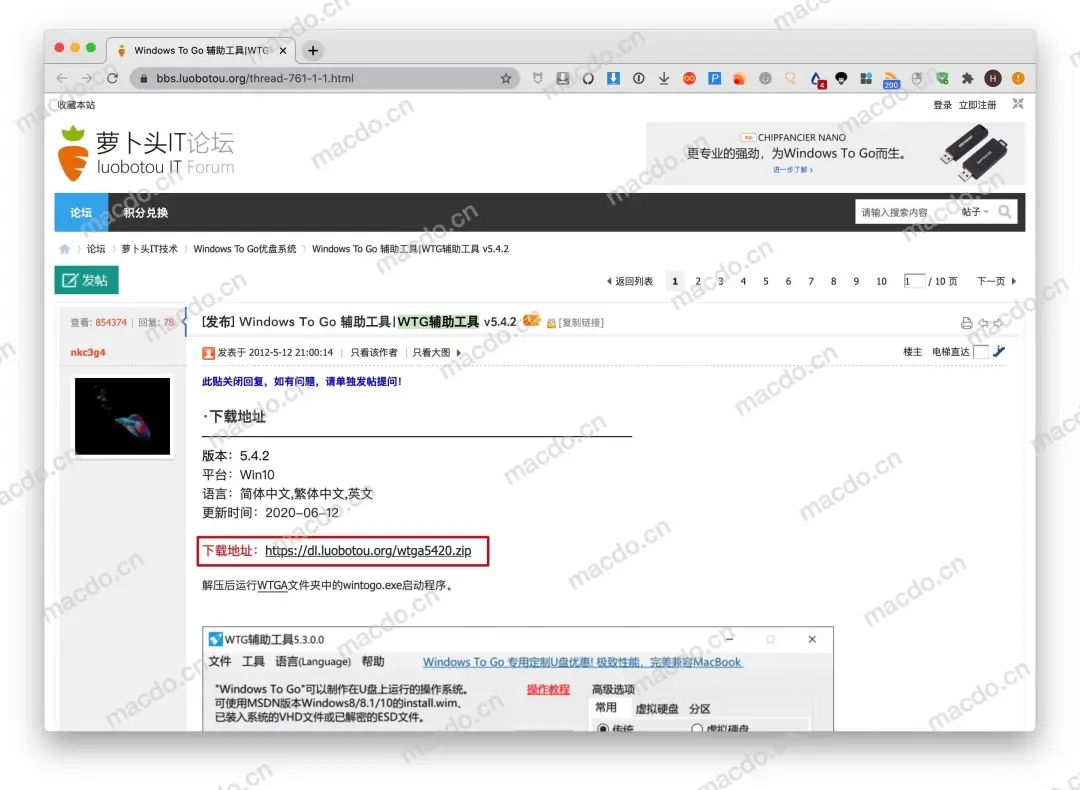Open the Chrome extensions puzzle icon
This screenshot has height=790, width=1080.
coord(967,78)
